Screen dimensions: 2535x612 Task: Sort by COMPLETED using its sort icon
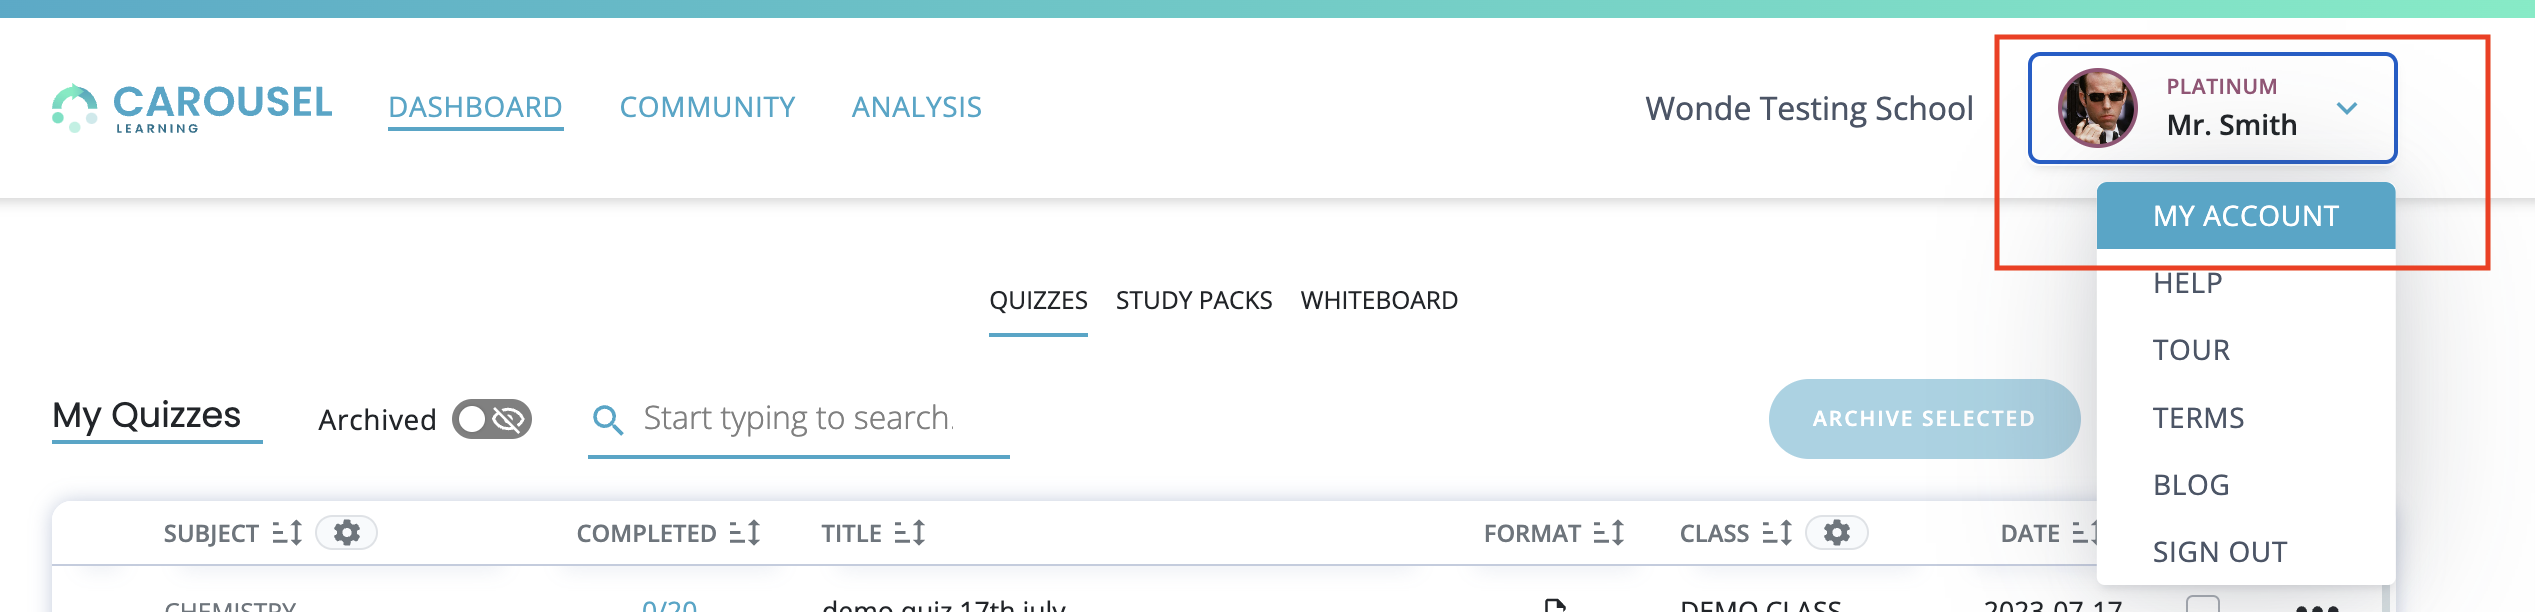[x=745, y=533]
